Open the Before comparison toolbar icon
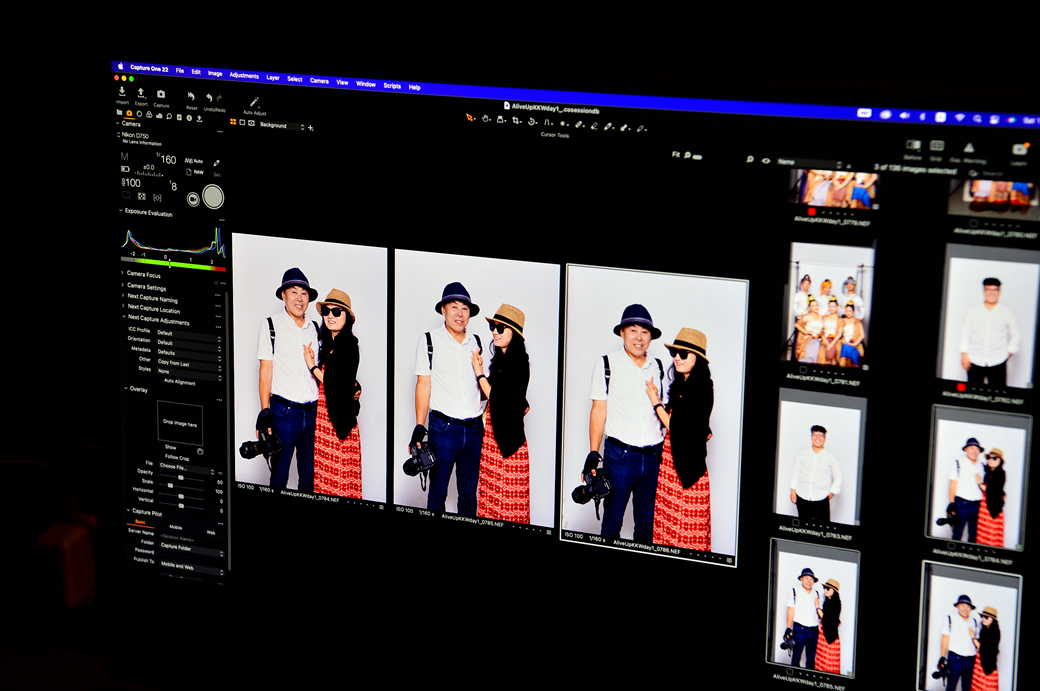Image resolution: width=1040 pixels, height=691 pixels. 913,145
